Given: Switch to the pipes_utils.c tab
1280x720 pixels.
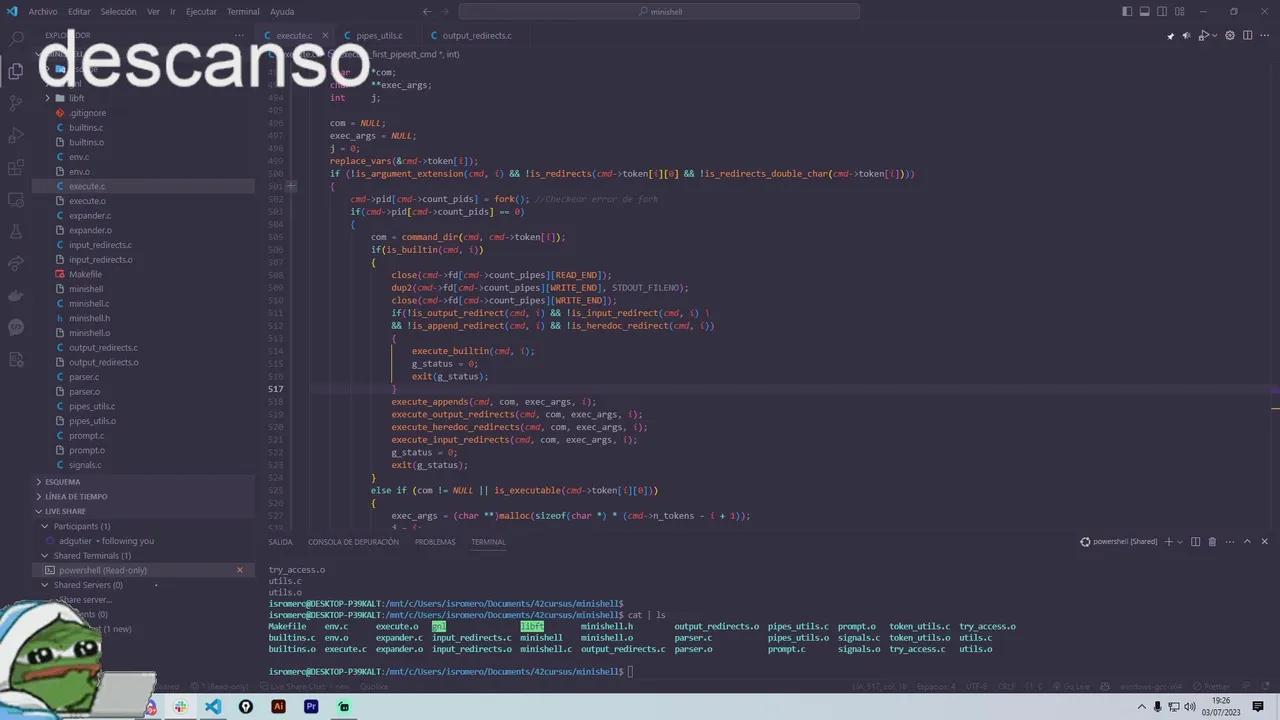Looking at the screenshot, I should click(379, 36).
